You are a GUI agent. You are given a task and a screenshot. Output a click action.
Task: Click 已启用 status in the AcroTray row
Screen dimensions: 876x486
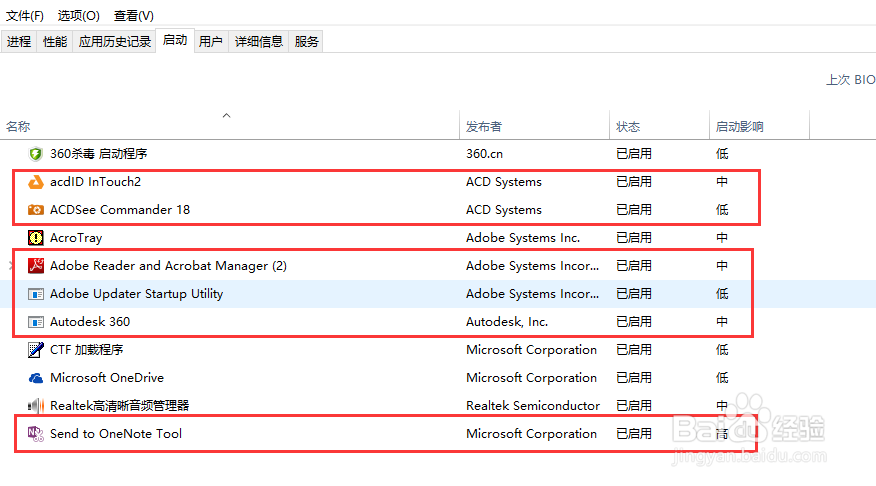[x=634, y=238]
